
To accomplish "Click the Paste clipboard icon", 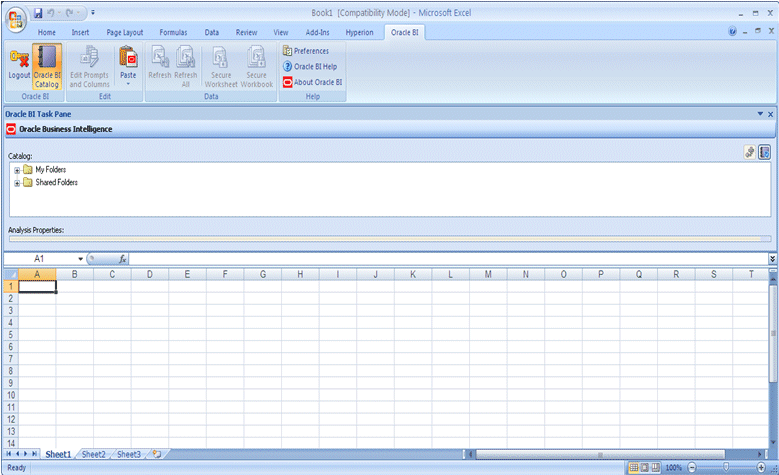I will pos(128,57).
